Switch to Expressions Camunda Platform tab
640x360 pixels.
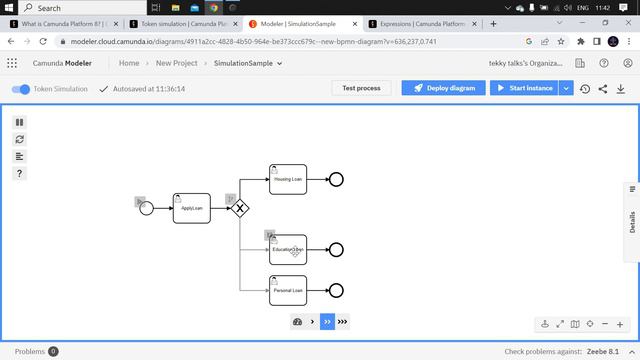[x=422, y=24]
